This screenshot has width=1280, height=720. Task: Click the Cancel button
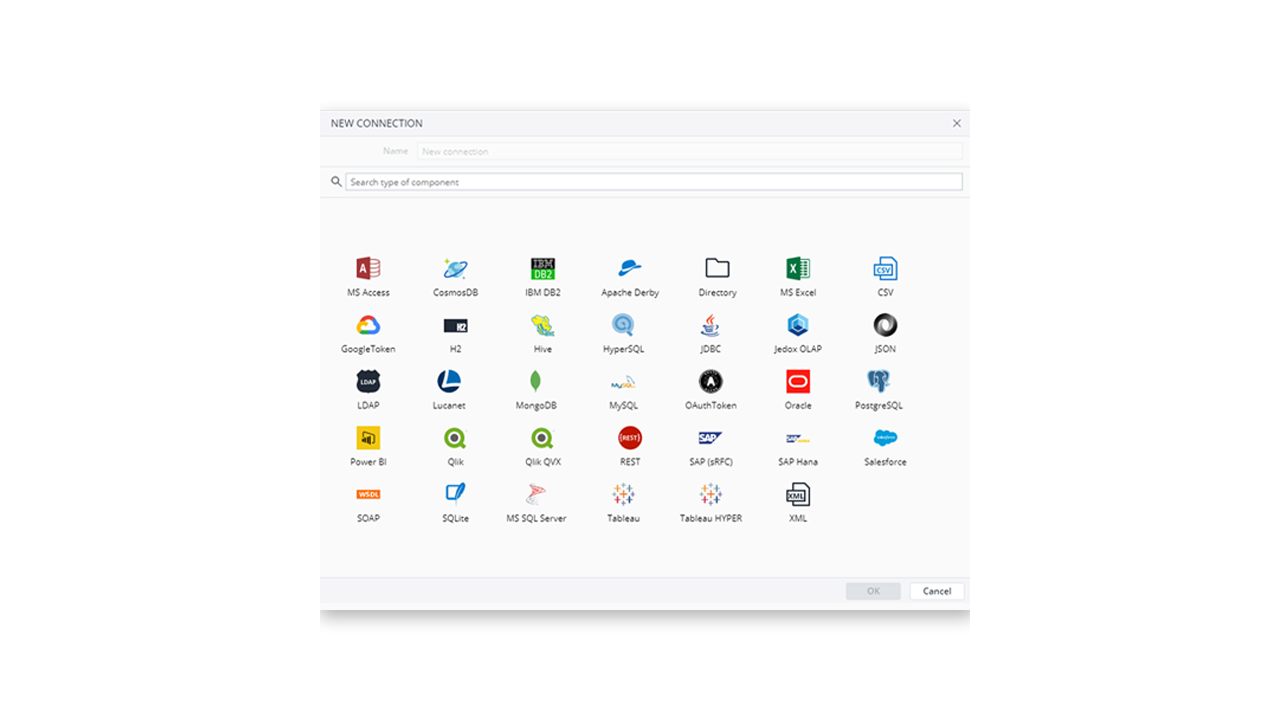tap(937, 591)
